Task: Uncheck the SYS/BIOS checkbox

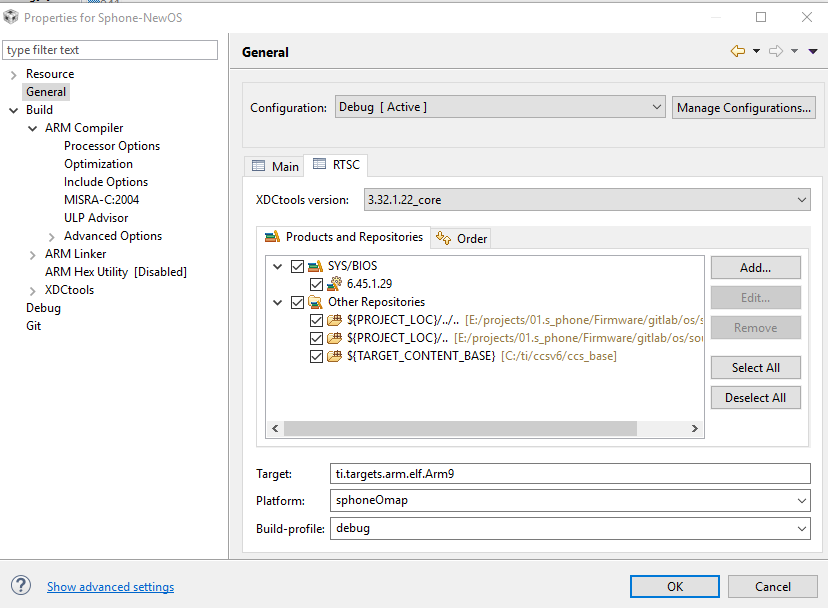Action: [297, 266]
